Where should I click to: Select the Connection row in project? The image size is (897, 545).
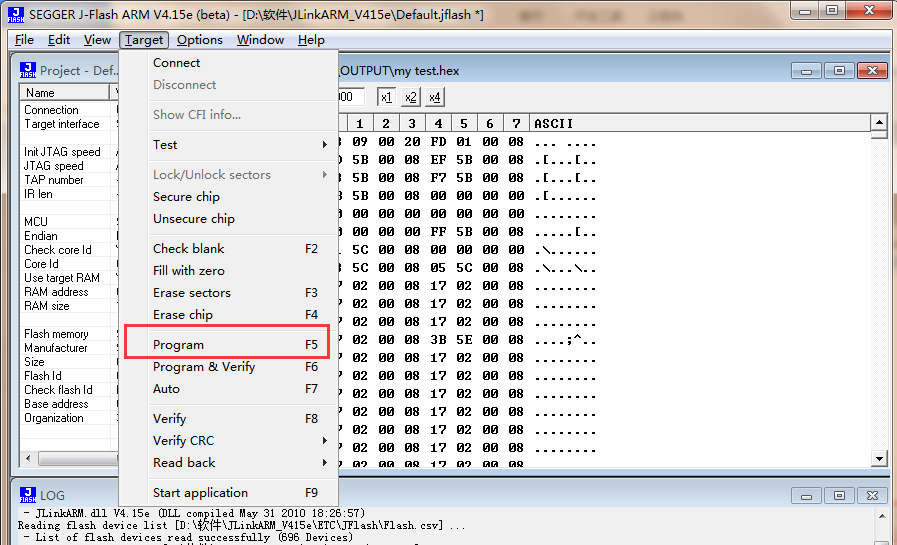pyautogui.click(x=69, y=110)
